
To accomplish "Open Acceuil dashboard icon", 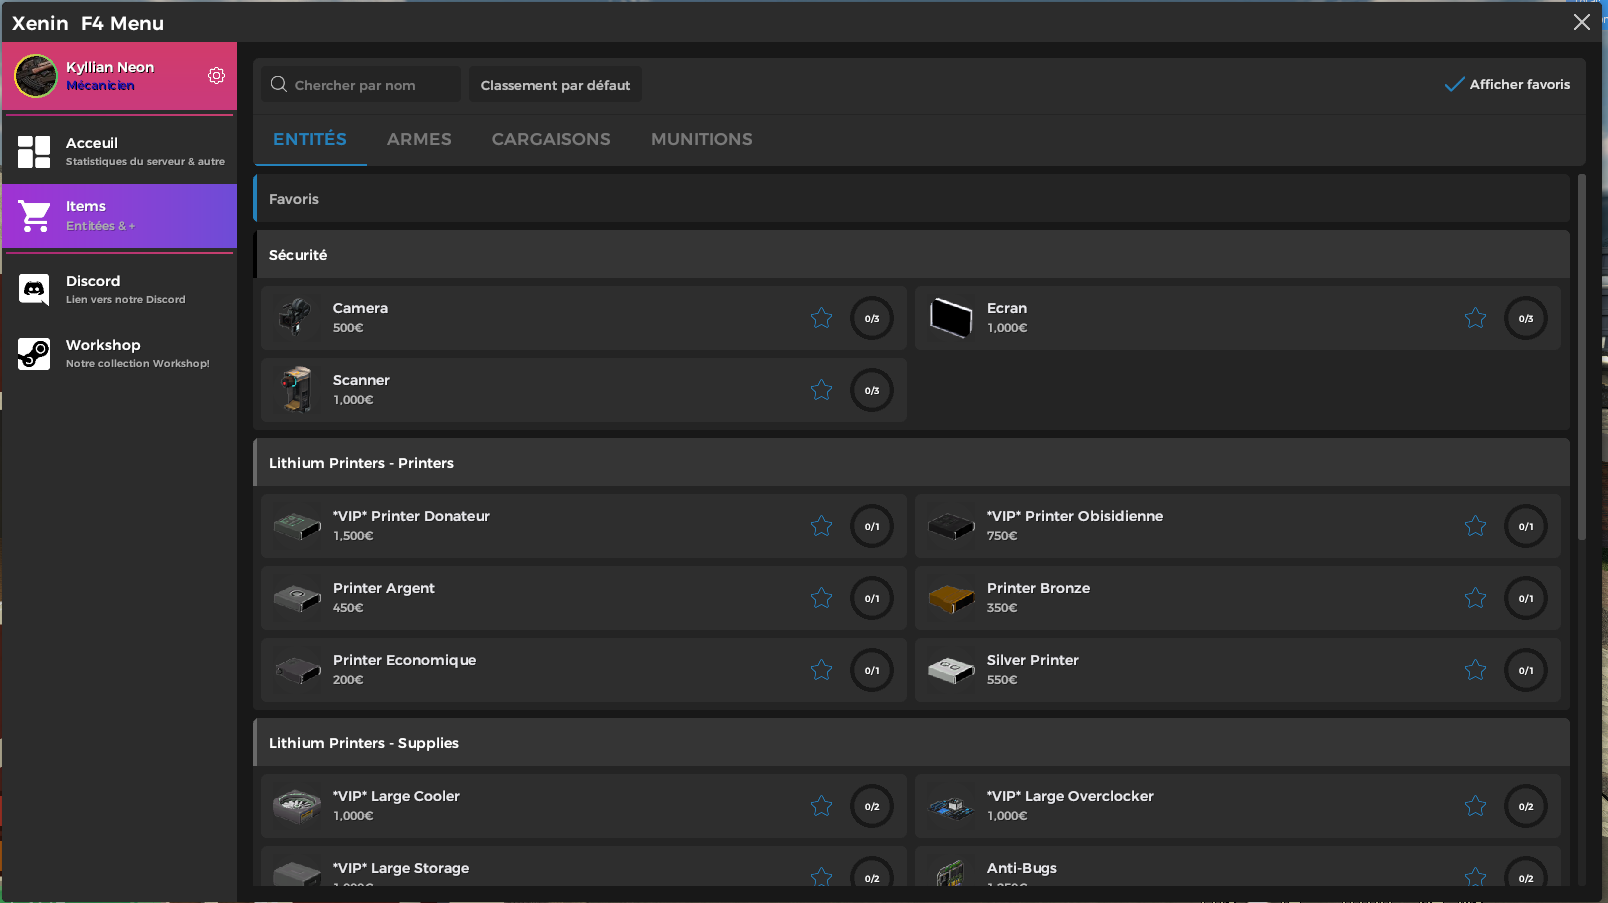I will coord(34,152).
